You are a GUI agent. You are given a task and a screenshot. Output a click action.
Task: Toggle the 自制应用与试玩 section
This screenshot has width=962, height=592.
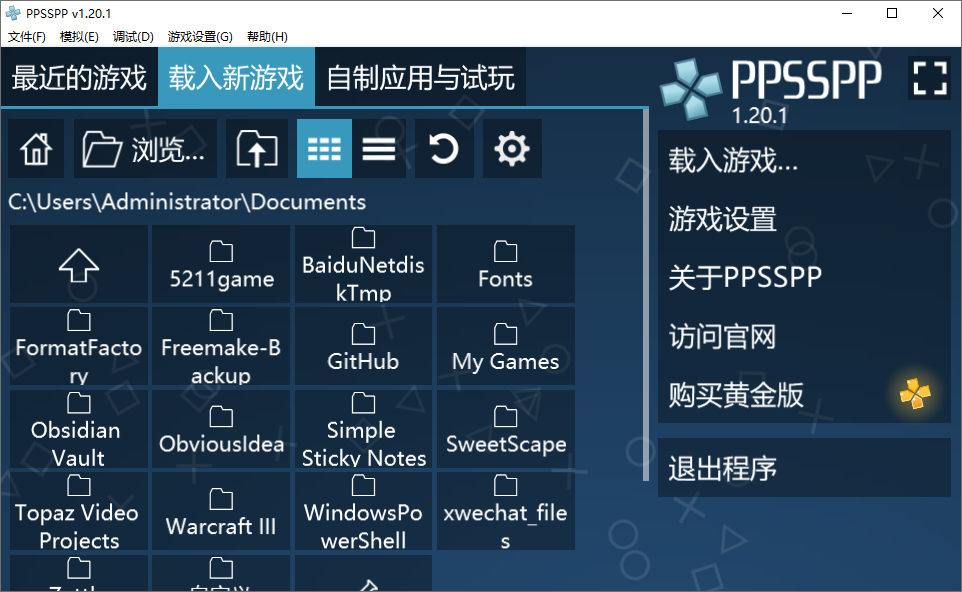click(x=420, y=76)
